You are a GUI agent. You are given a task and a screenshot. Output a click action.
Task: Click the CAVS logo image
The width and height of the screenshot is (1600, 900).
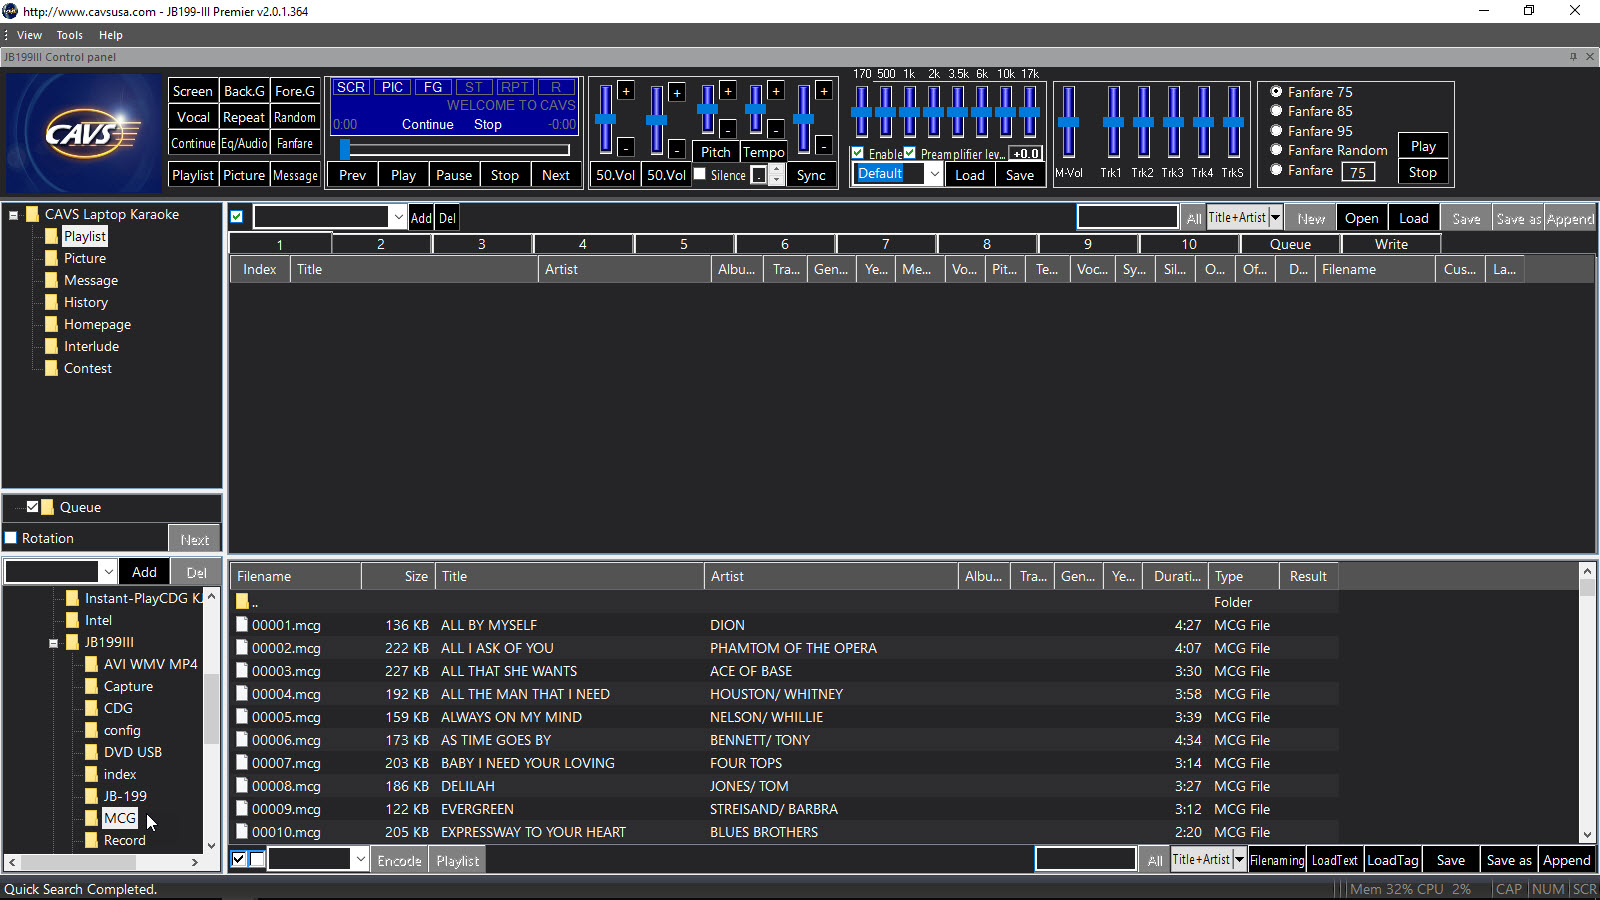point(84,133)
